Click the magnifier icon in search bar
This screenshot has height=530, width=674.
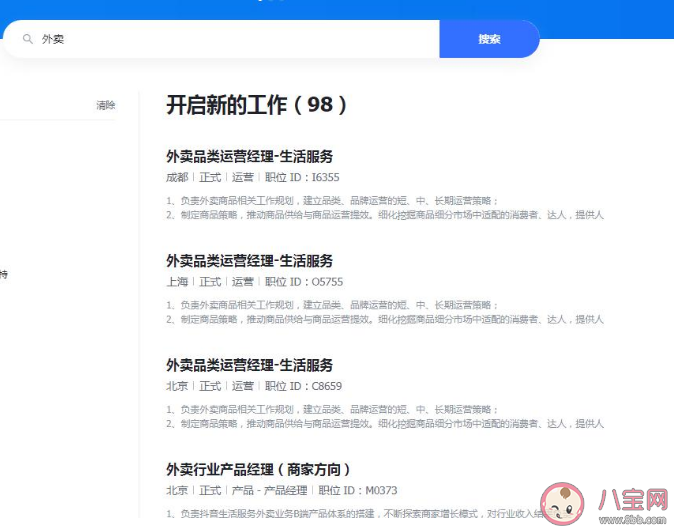[28, 39]
